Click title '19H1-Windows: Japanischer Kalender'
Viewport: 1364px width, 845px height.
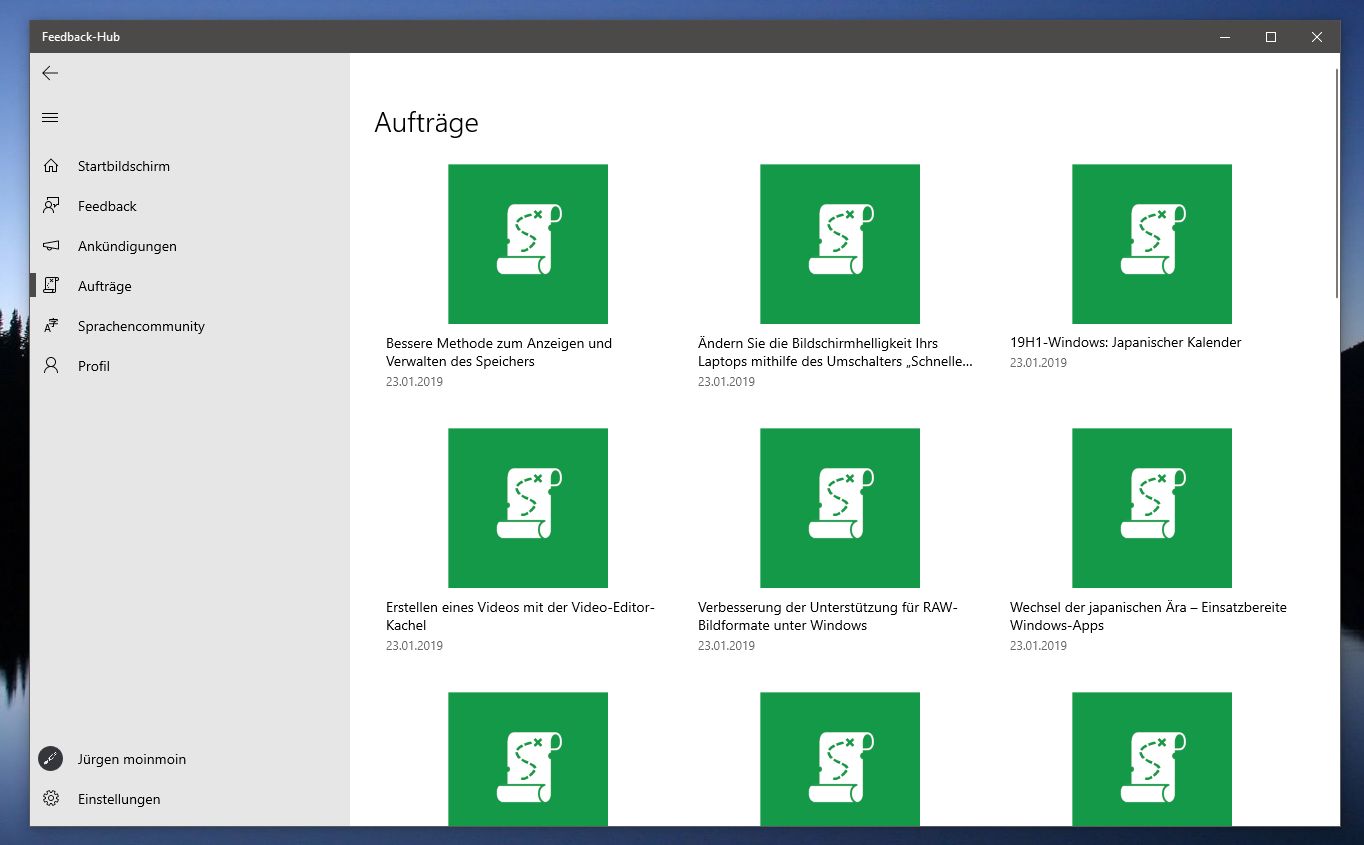[x=1126, y=342]
